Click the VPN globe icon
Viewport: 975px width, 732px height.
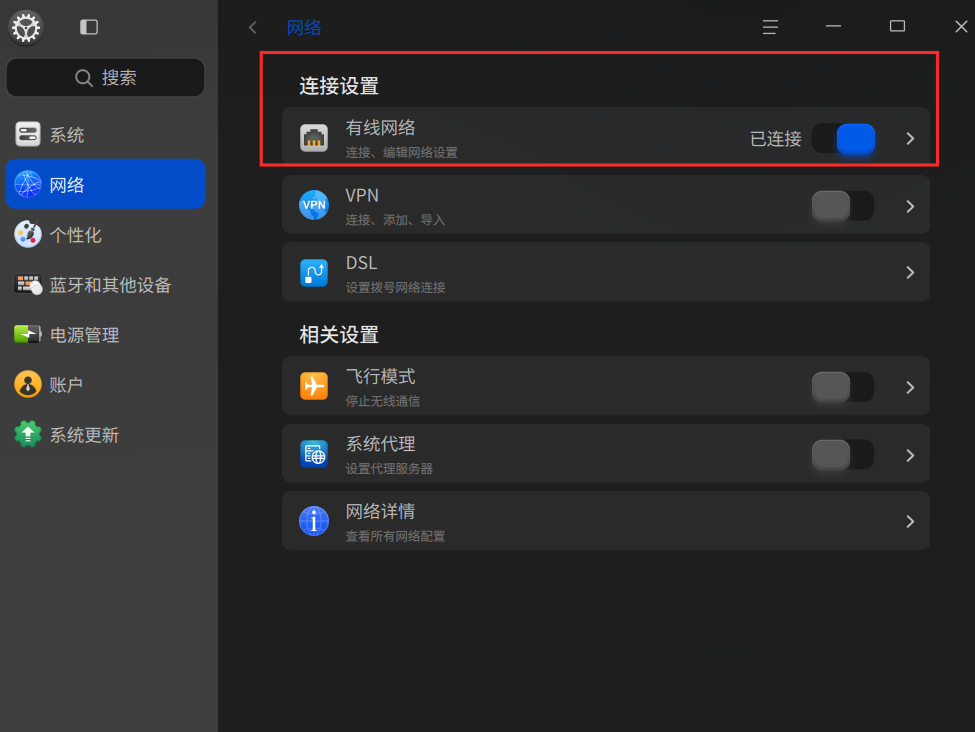(314, 205)
